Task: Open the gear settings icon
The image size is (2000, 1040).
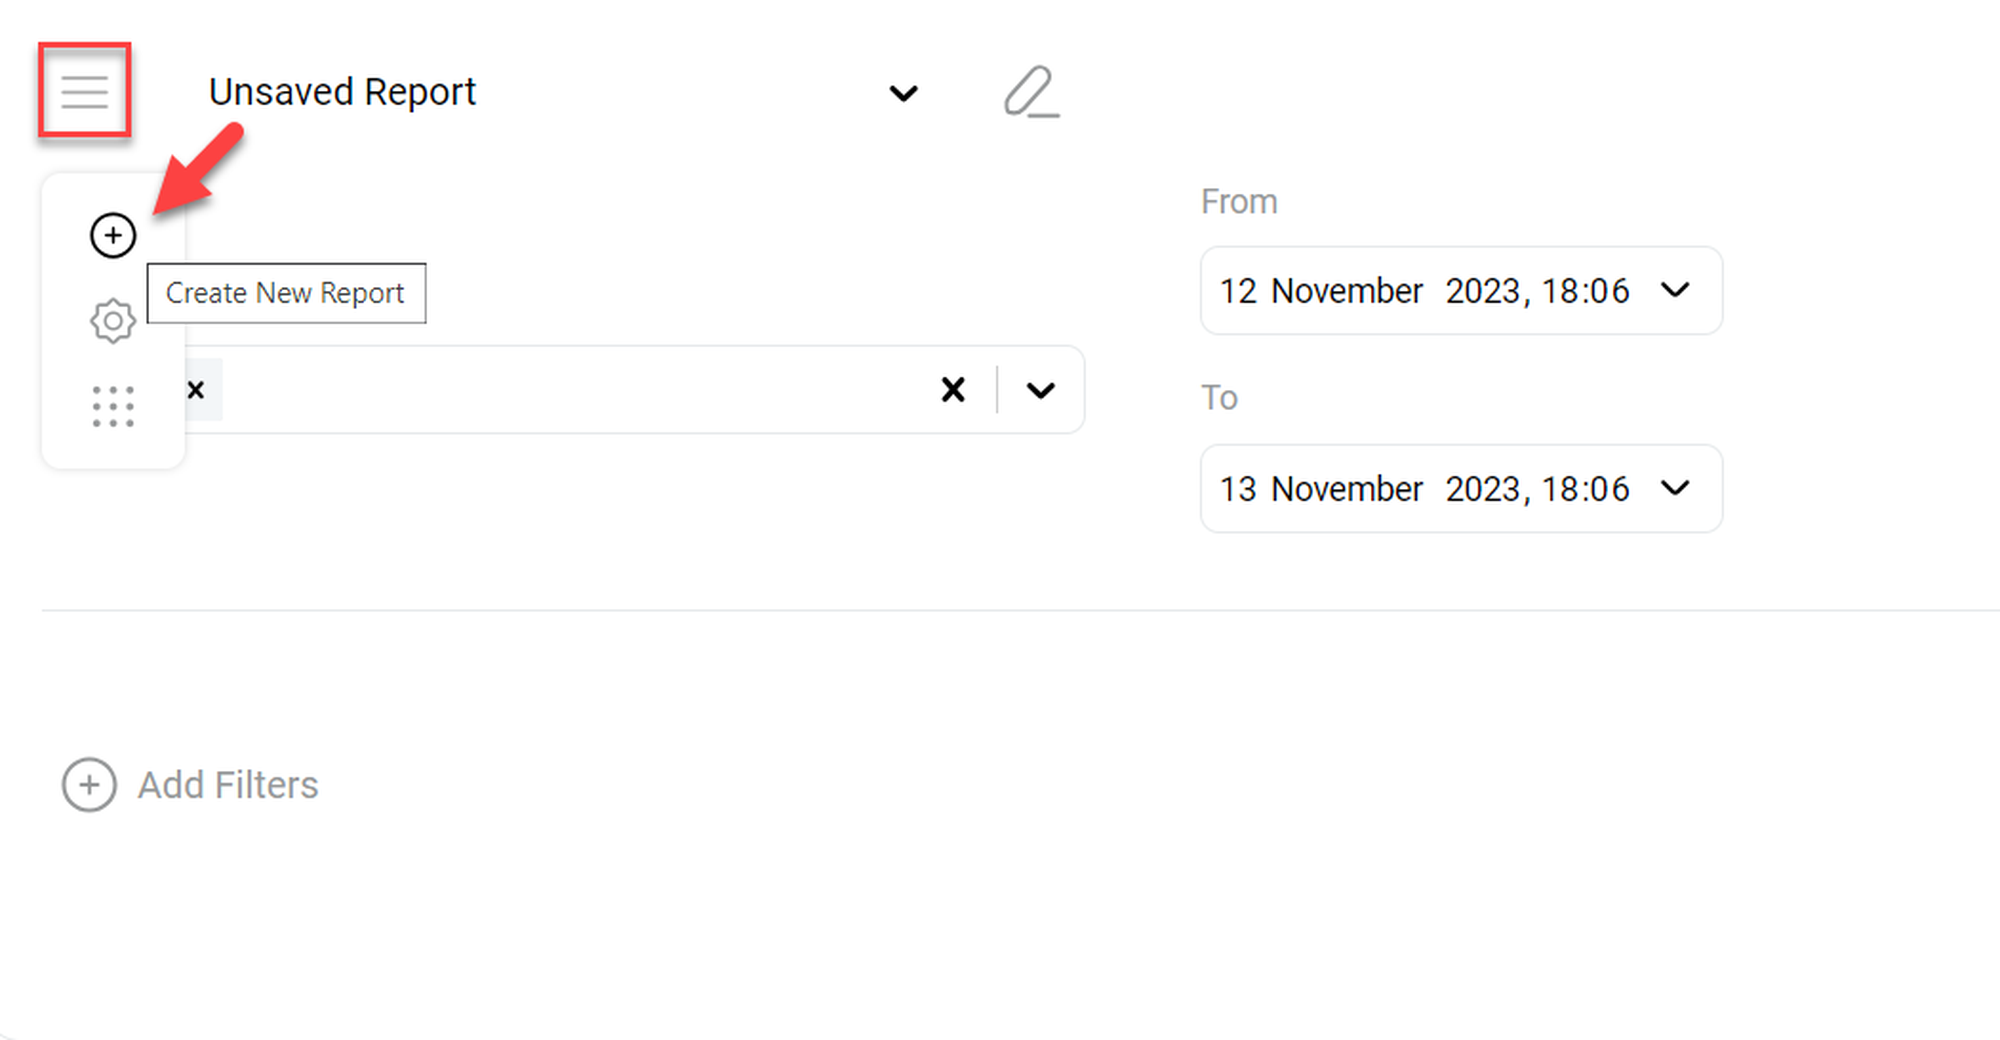Action: [x=113, y=321]
